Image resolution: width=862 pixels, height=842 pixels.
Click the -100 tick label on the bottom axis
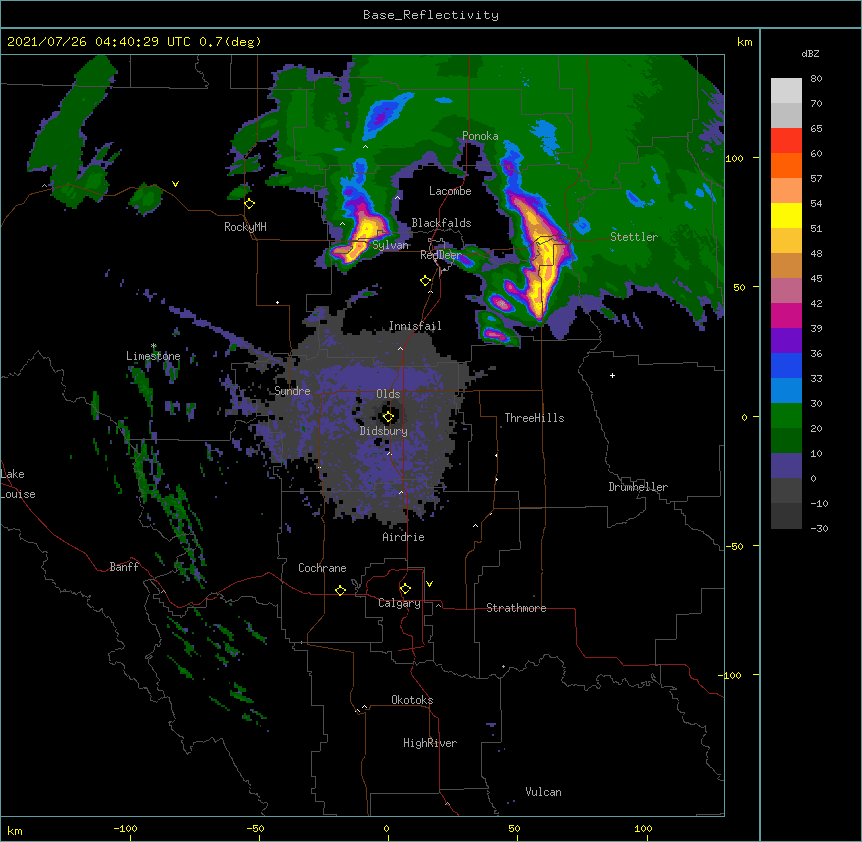(125, 828)
